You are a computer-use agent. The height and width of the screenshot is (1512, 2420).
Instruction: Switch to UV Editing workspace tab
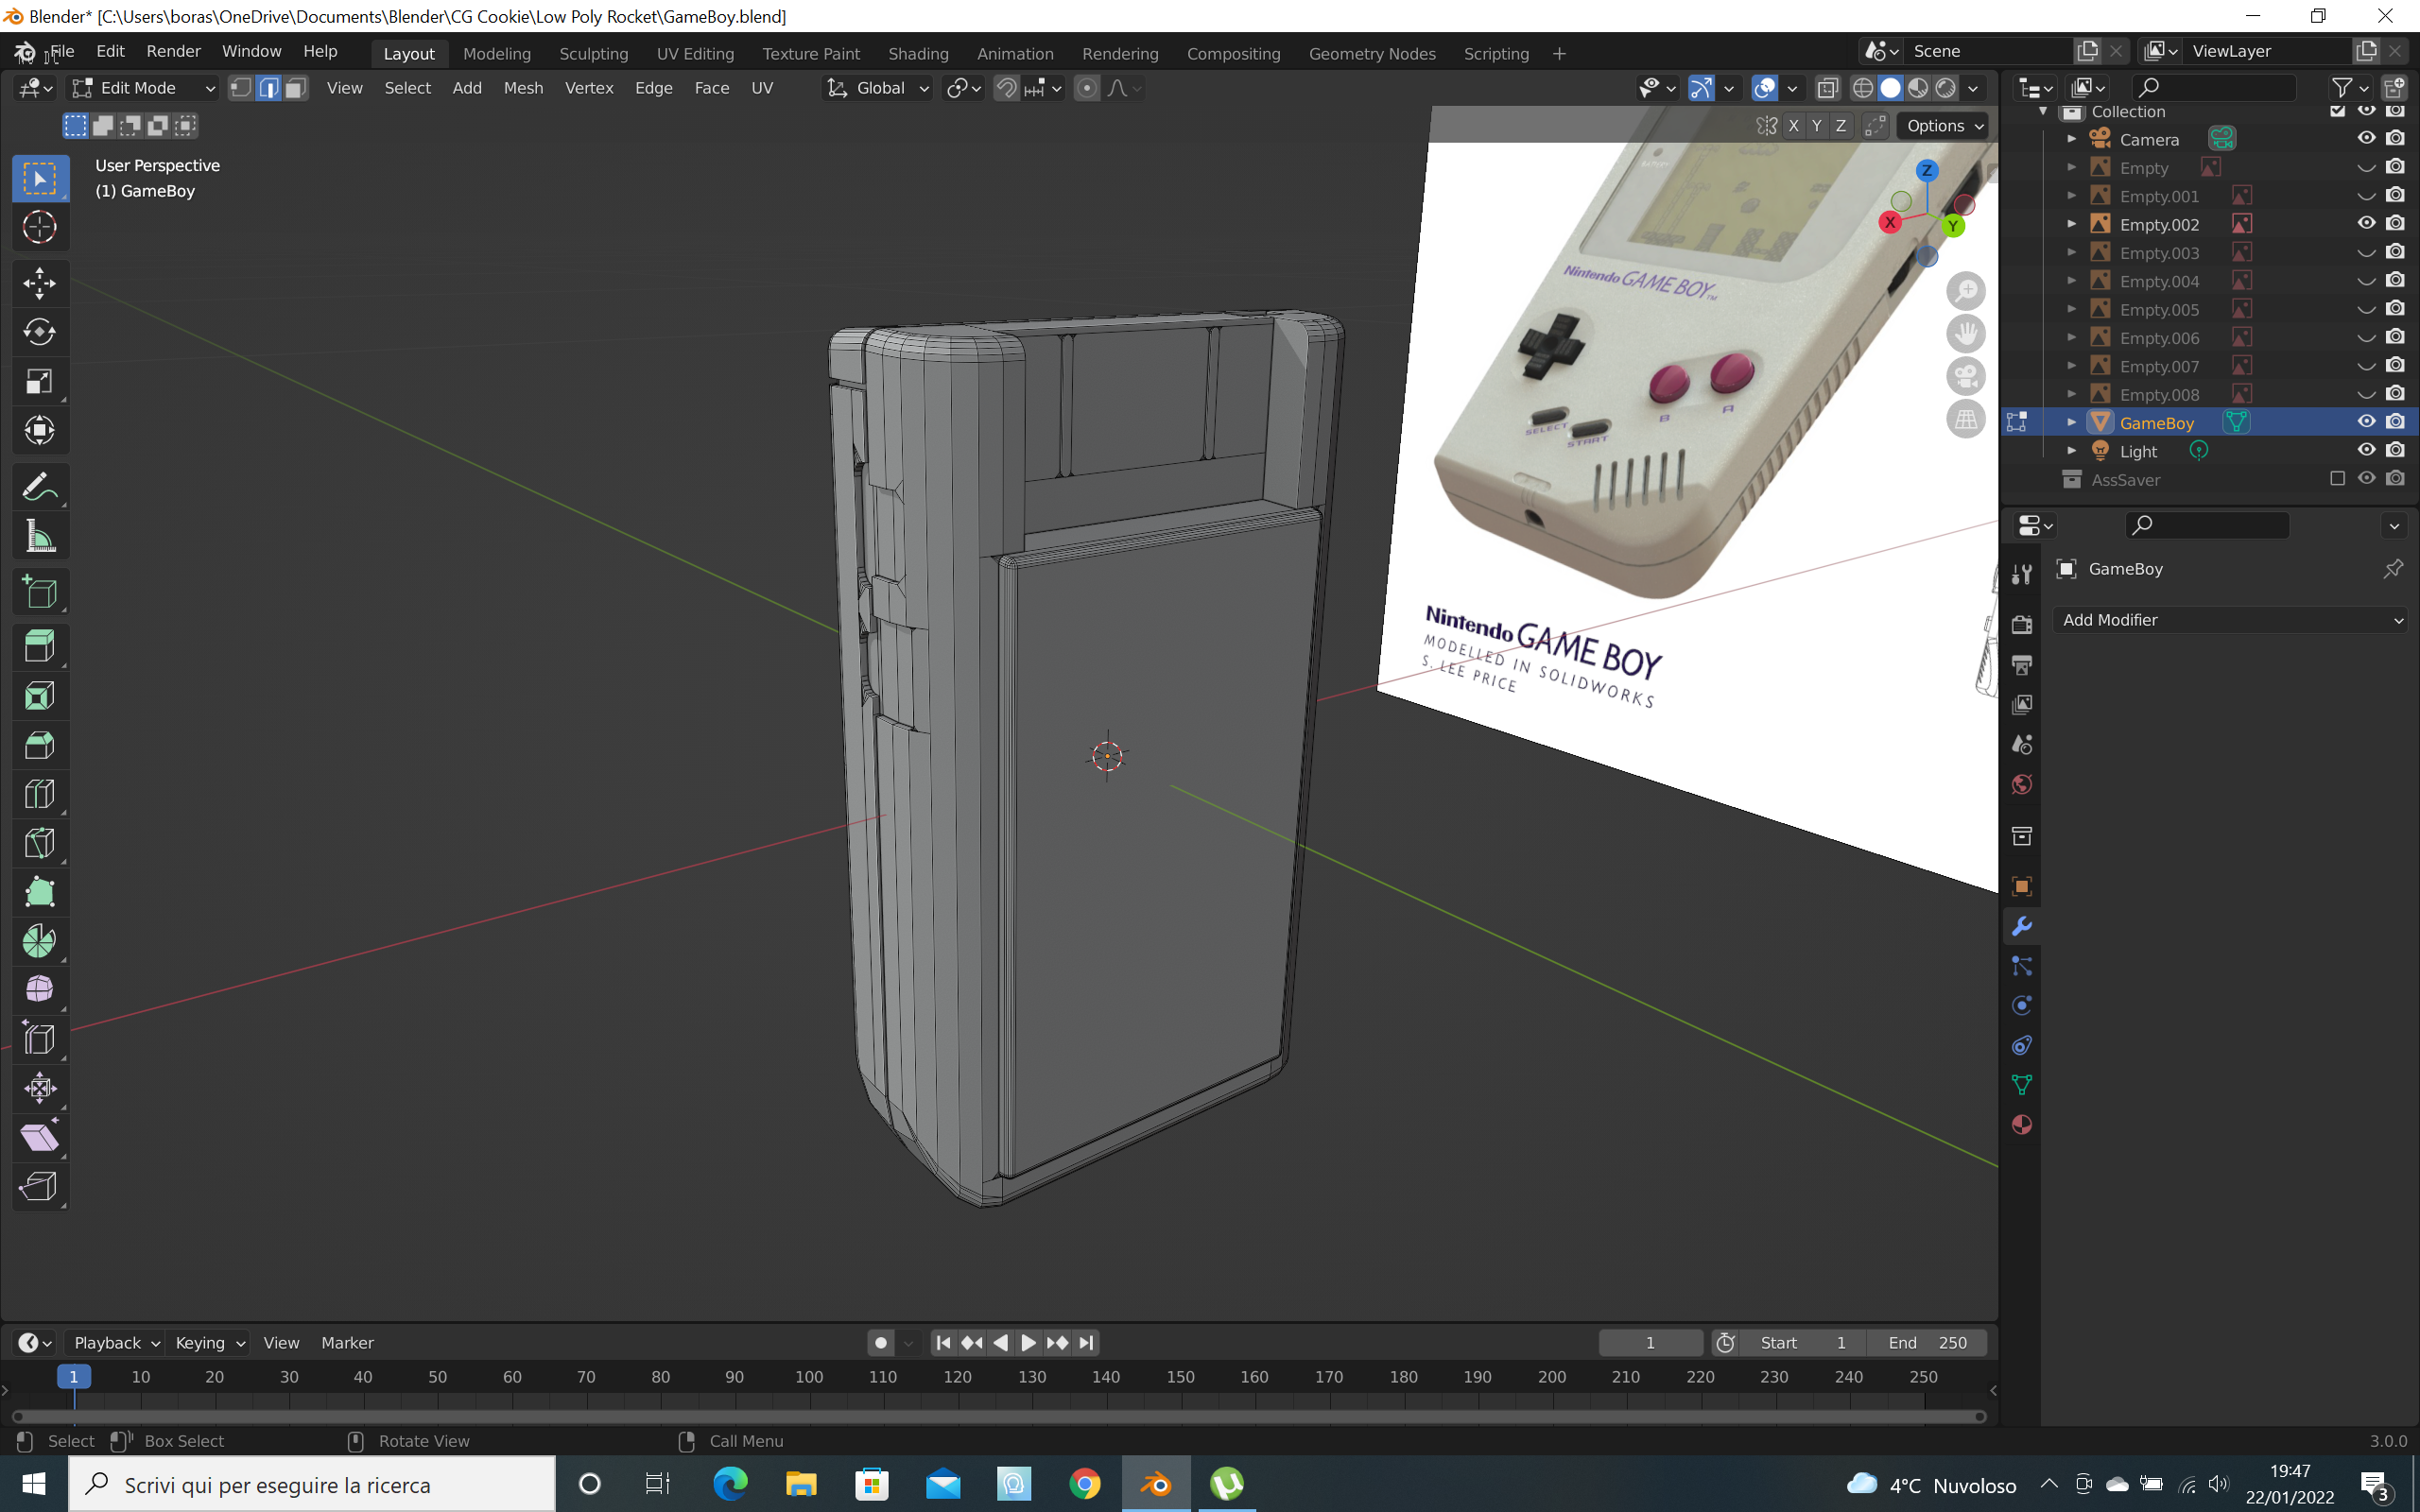click(x=695, y=54)
